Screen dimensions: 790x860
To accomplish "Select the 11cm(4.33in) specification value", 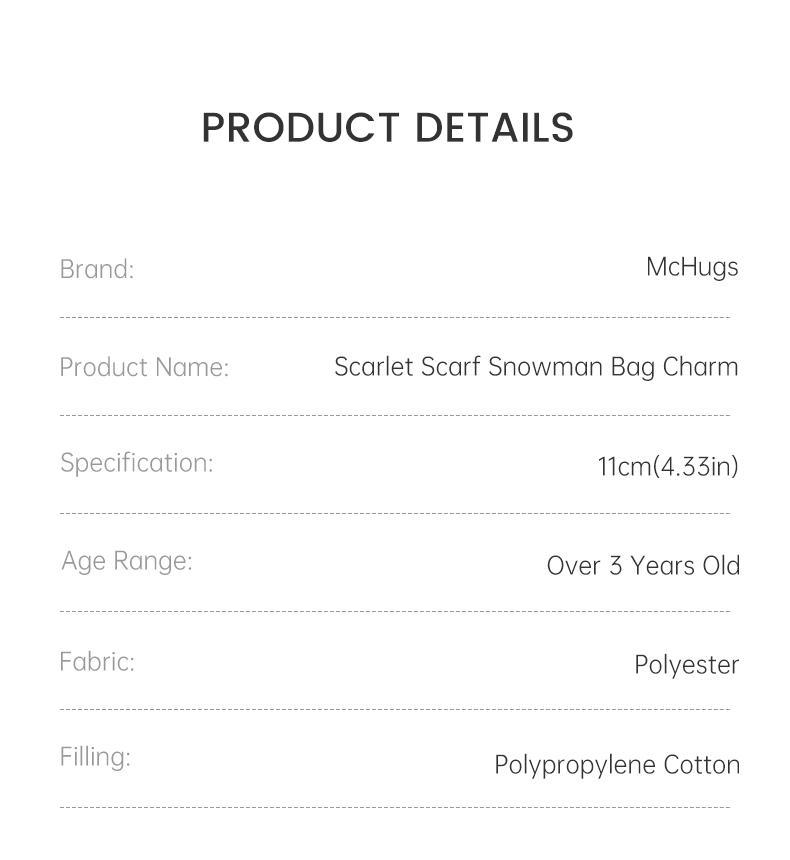I will (668, 466).
